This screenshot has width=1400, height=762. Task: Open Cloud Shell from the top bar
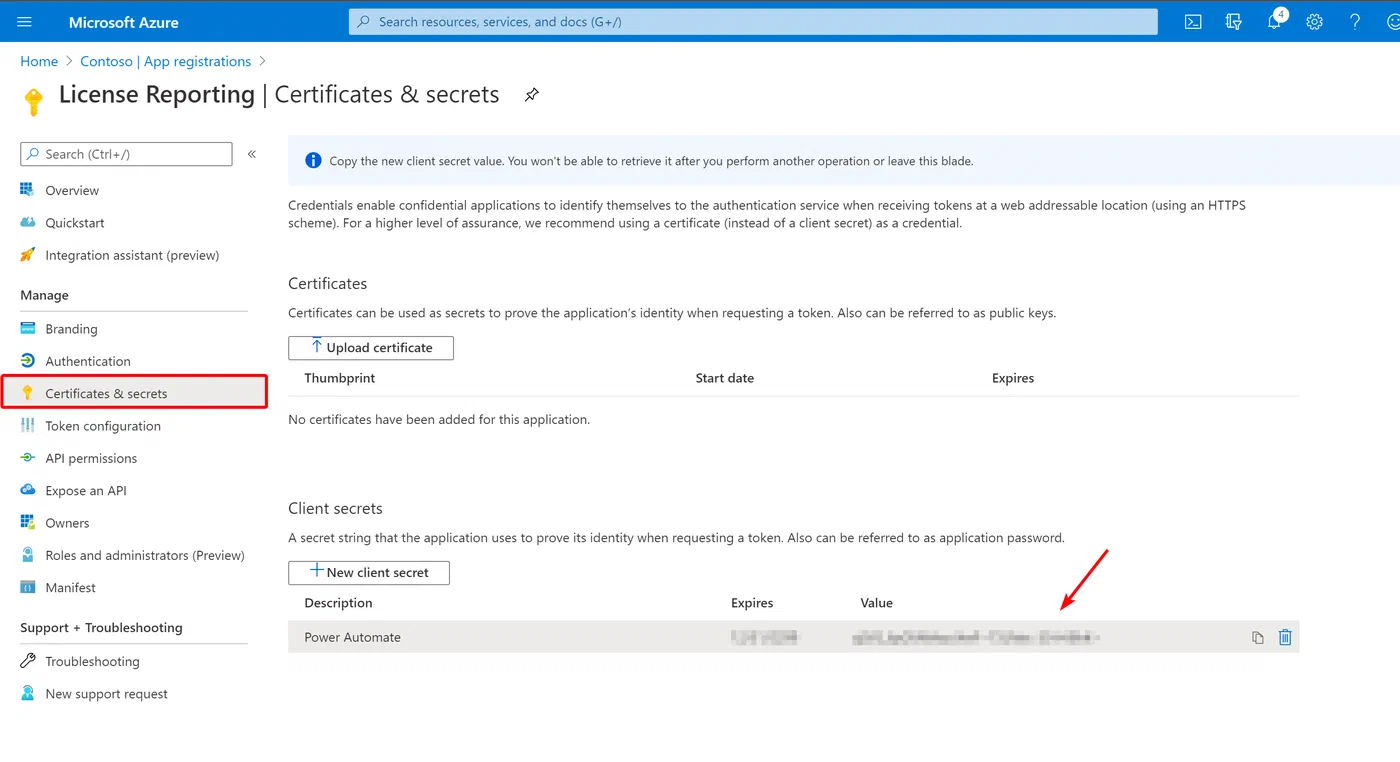coord(1193,21)
